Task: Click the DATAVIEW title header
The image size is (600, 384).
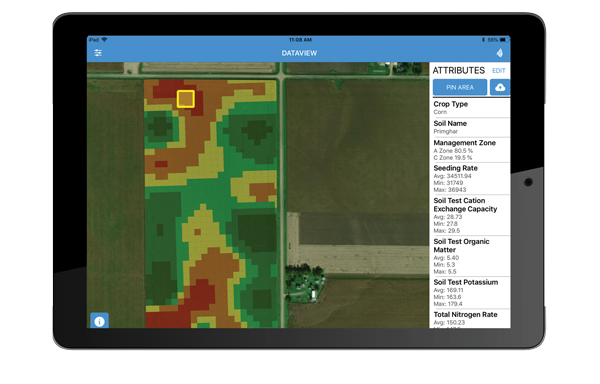Action: [x=299, y=53]
